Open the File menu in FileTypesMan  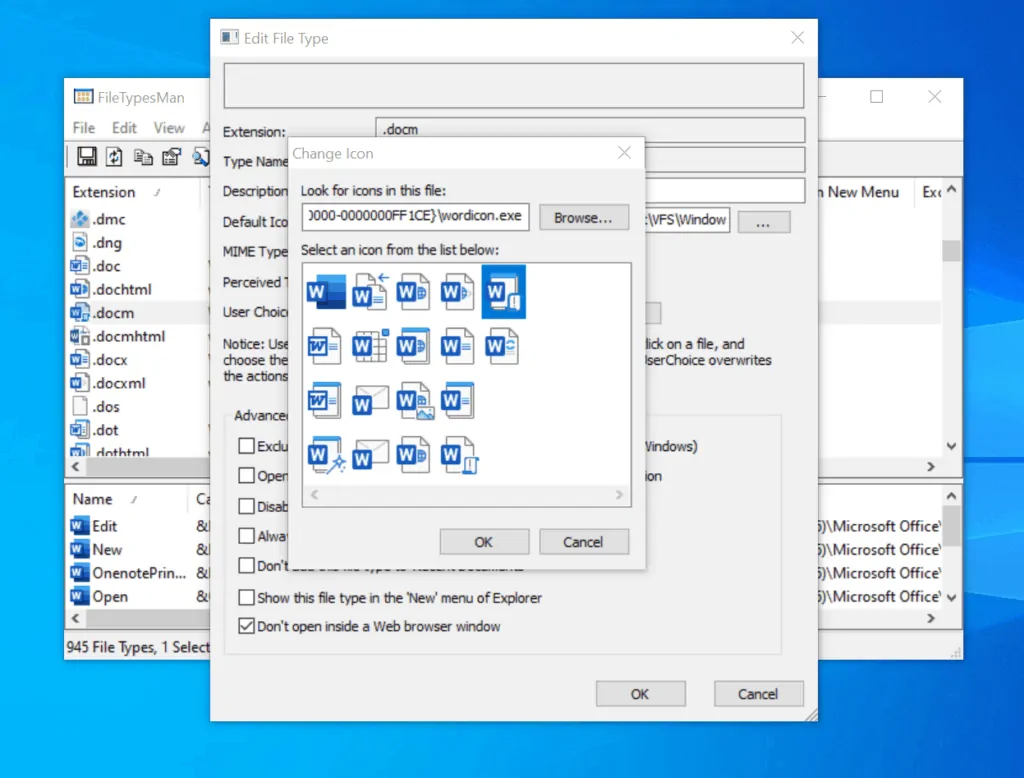84,127
